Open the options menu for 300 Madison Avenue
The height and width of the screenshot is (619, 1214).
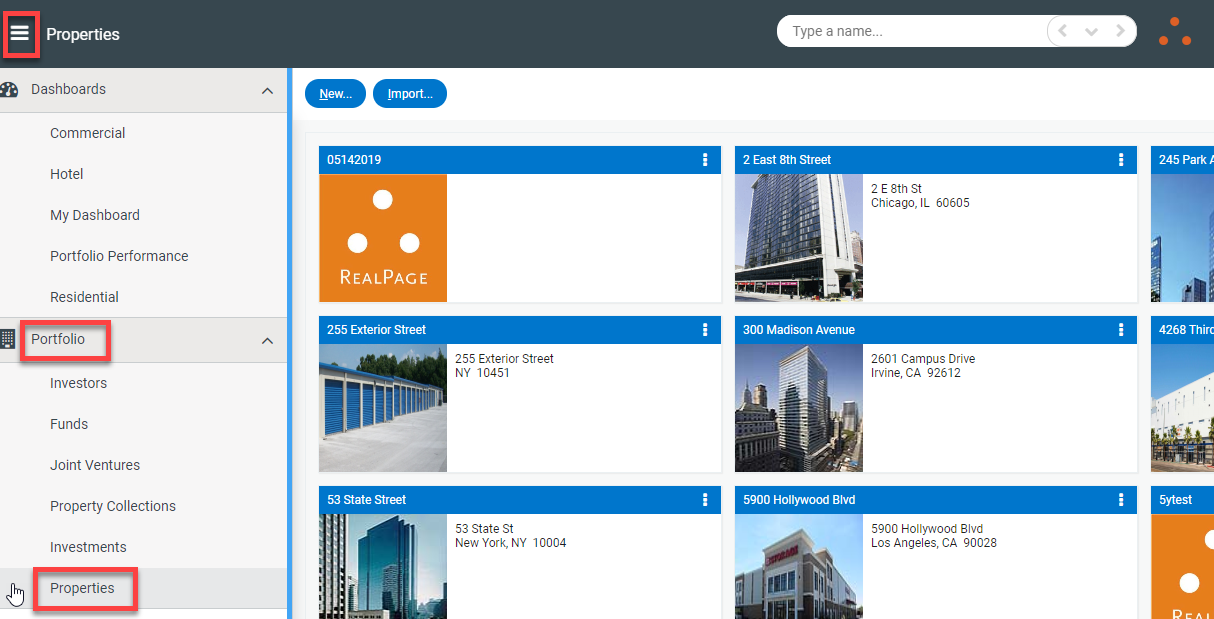coord(1121,330)
